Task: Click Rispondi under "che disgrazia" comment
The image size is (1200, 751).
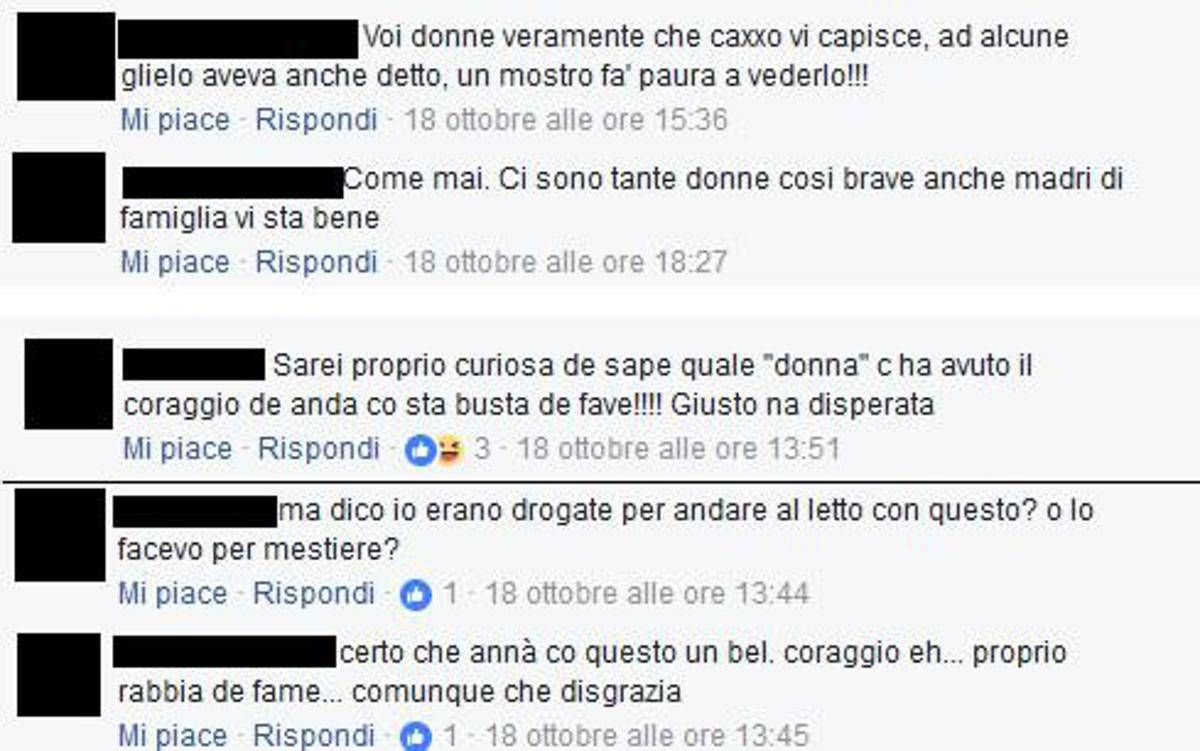Action: (x=314, y=736)
